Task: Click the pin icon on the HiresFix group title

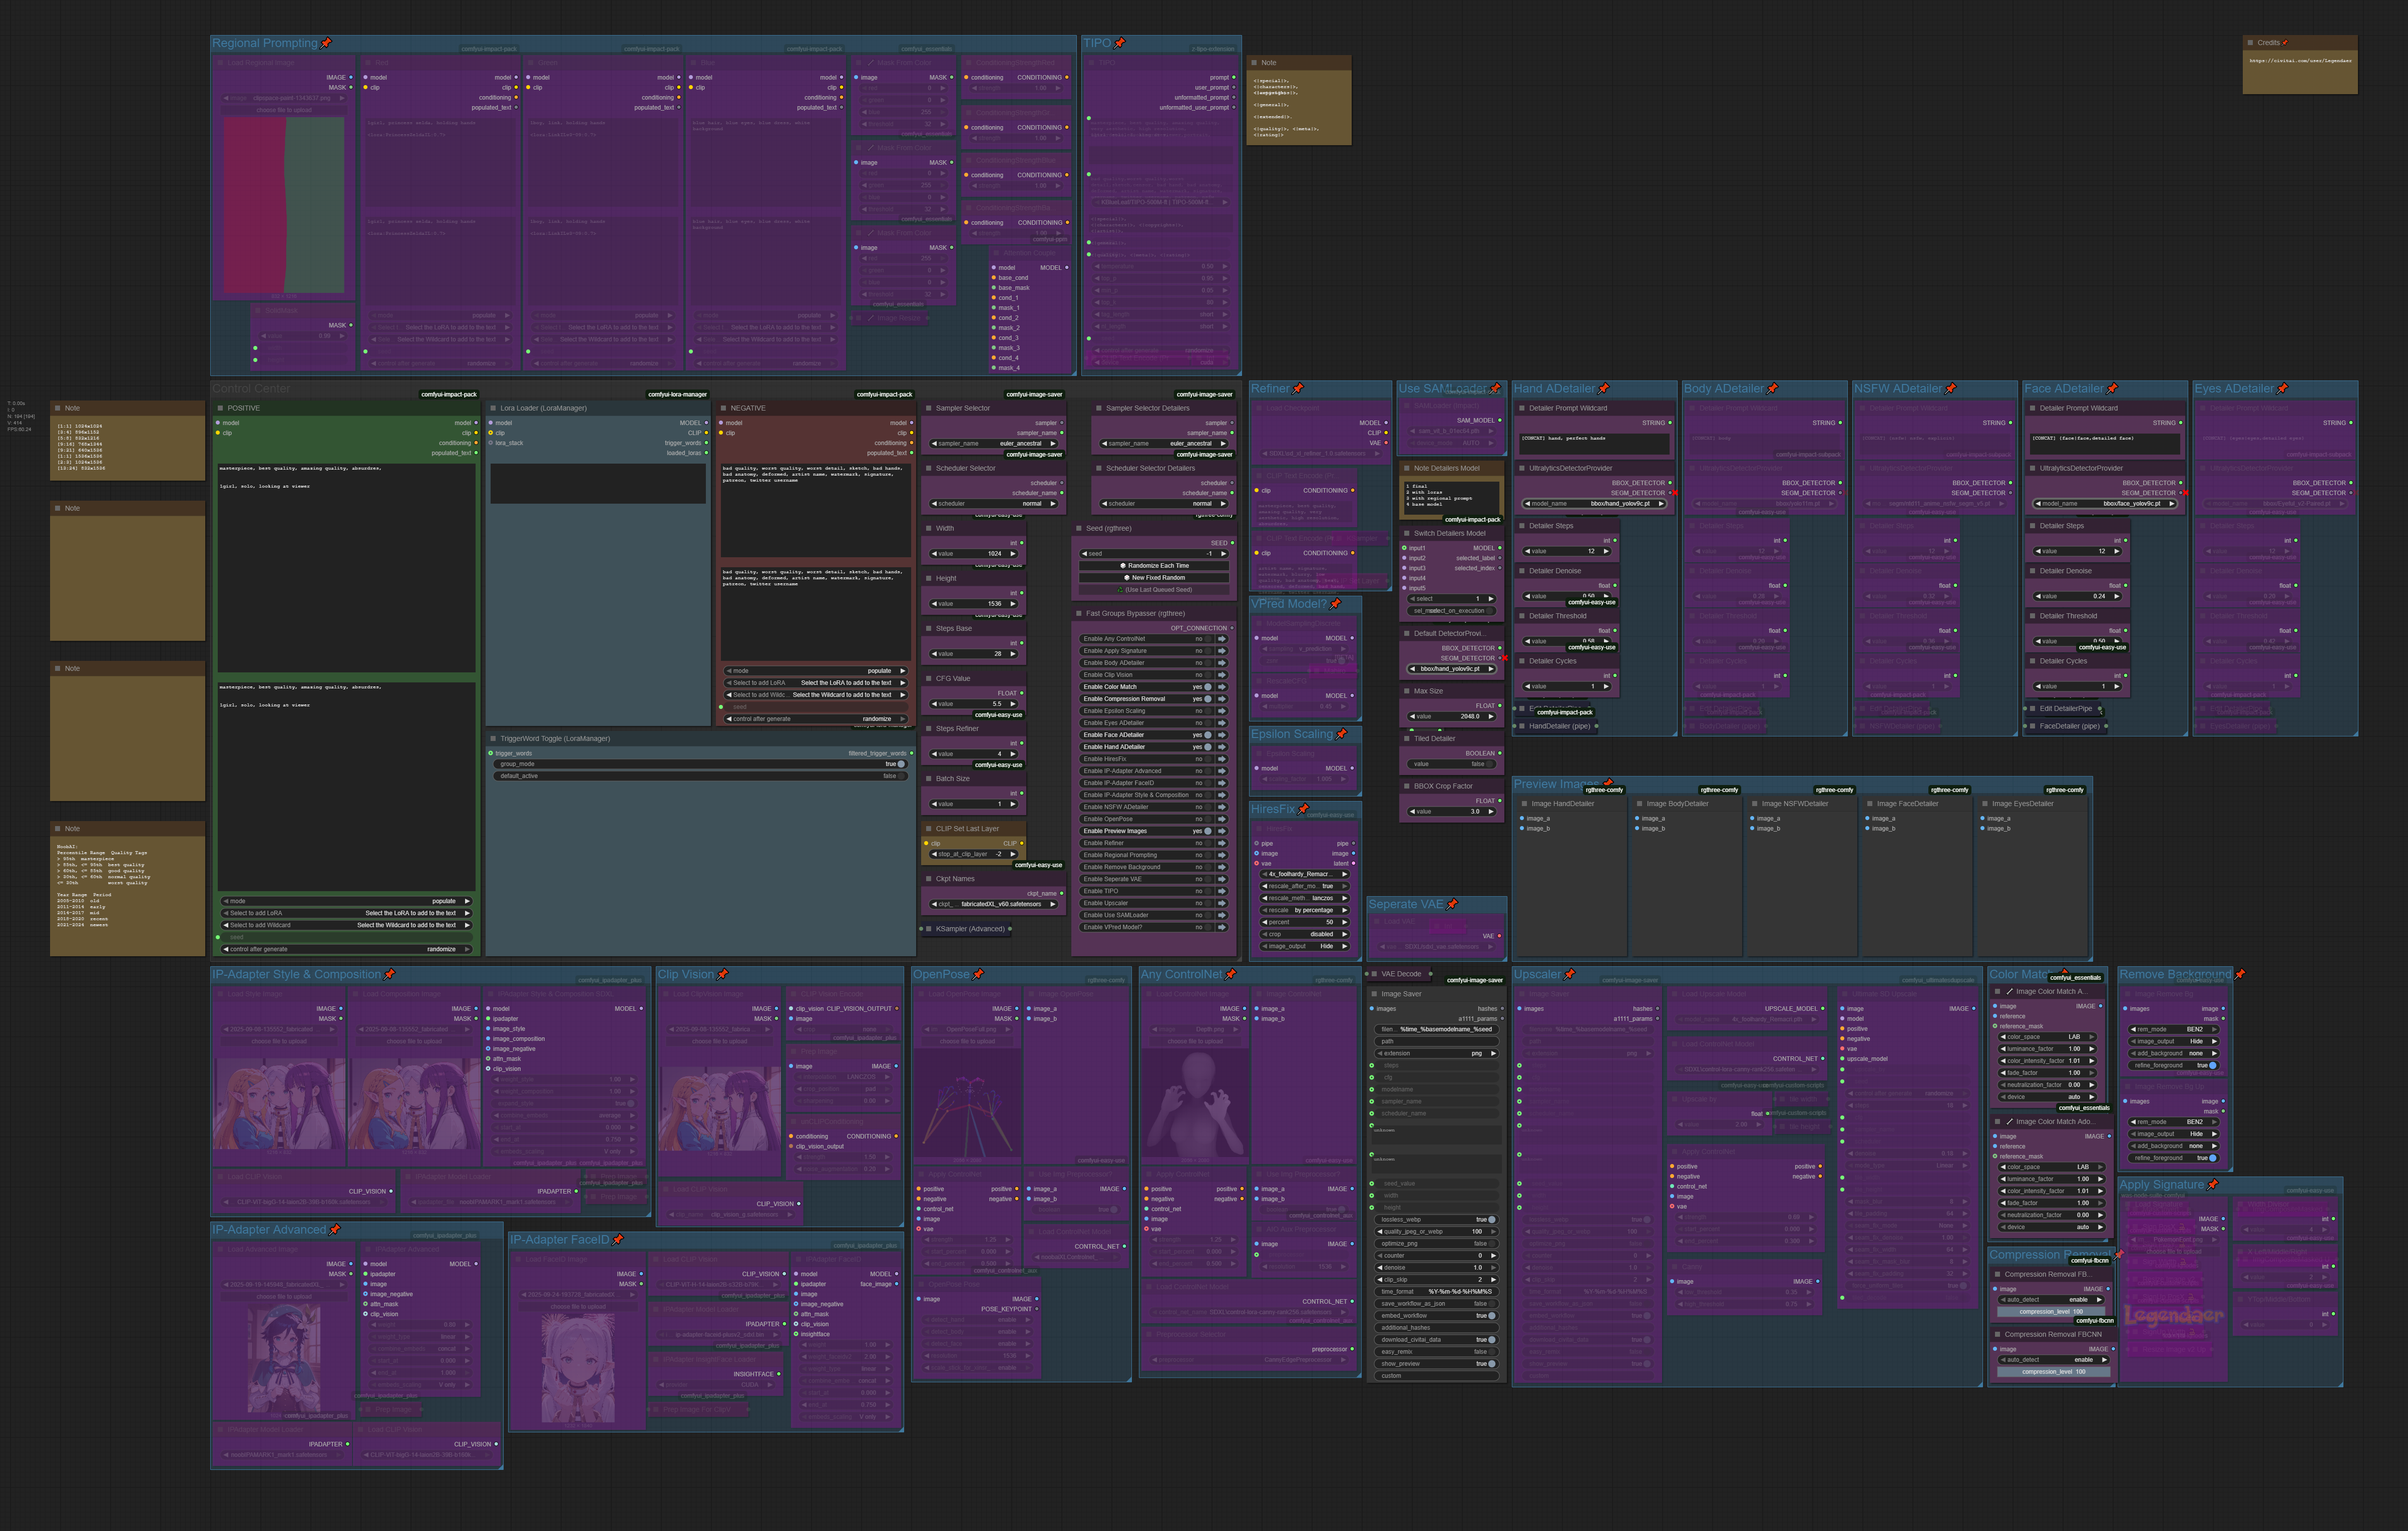Action: point(1304,810)
